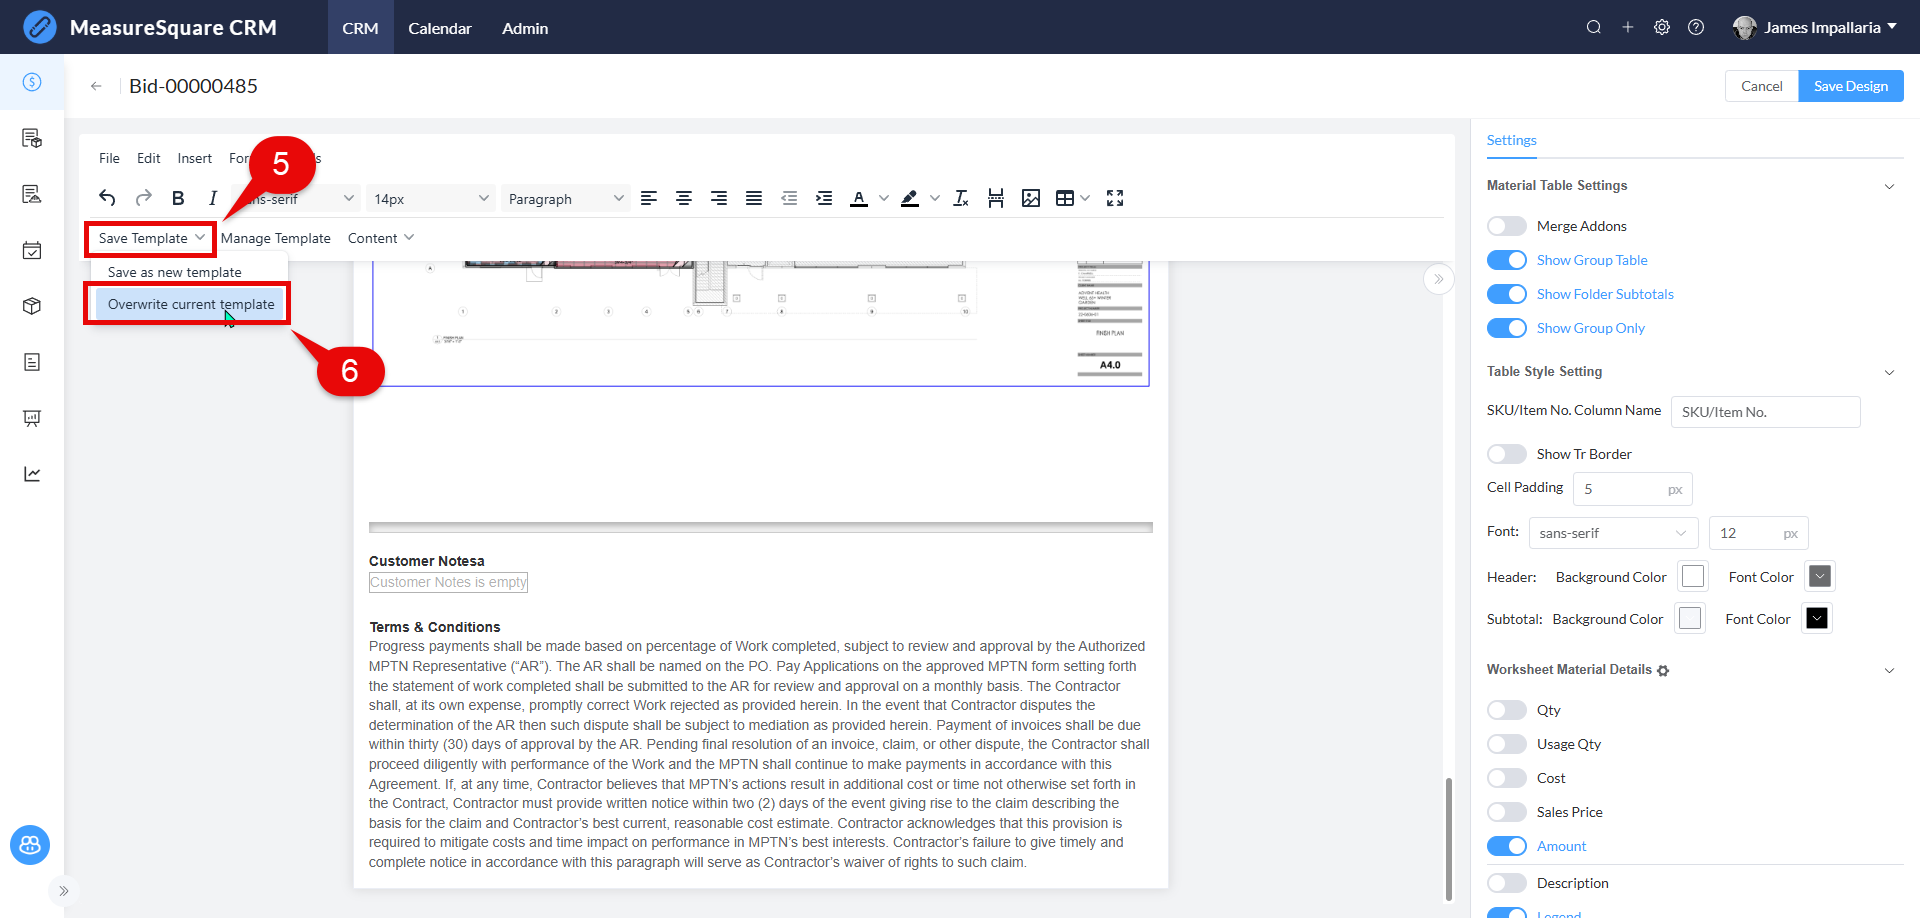This screenshot has height=918, width=1920.
Task: Click the plus icon in top bar
Action: [1628, 27]
